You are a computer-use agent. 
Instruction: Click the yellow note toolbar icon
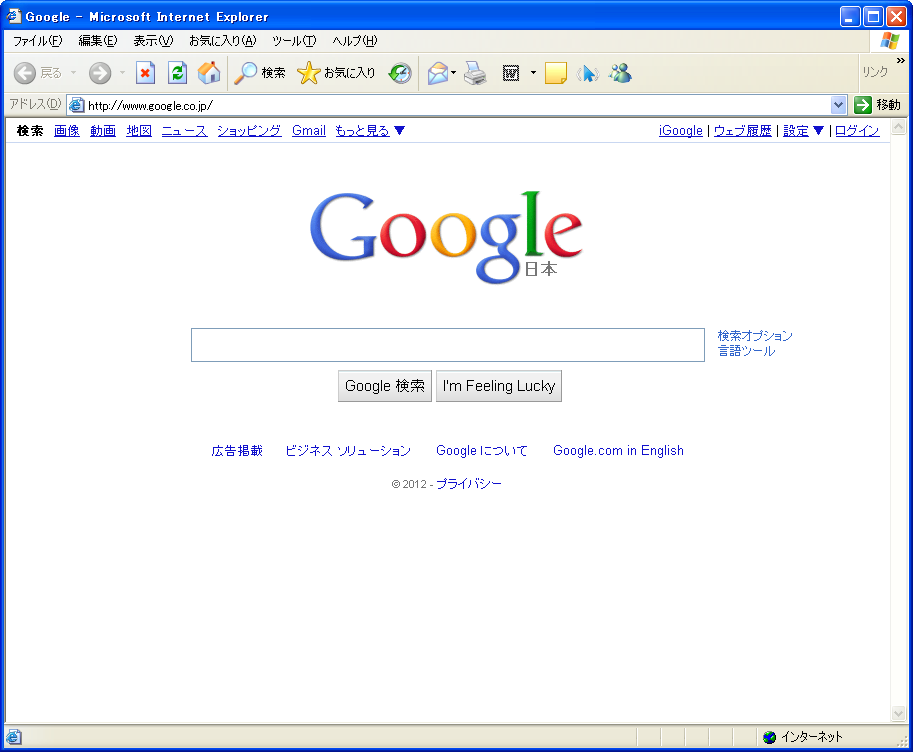click(555, 73)
